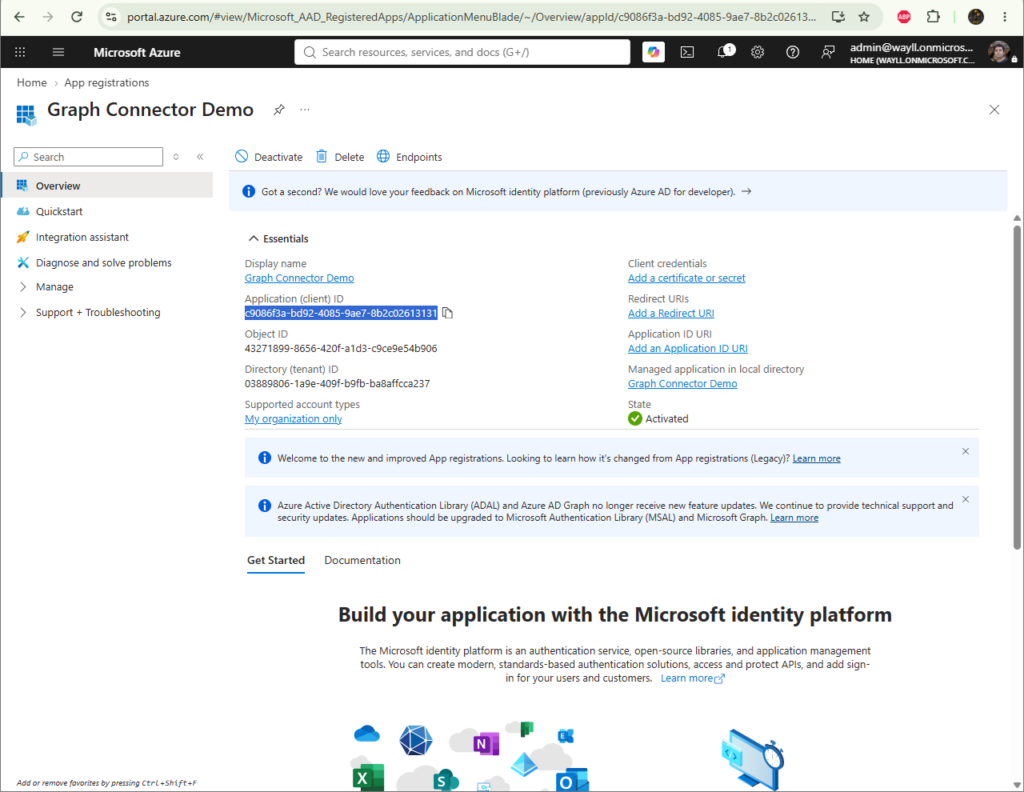Click the sidebar expand/collapse all arrows icon
This screenshot has width=1024, height=792.
coord(176,157)
